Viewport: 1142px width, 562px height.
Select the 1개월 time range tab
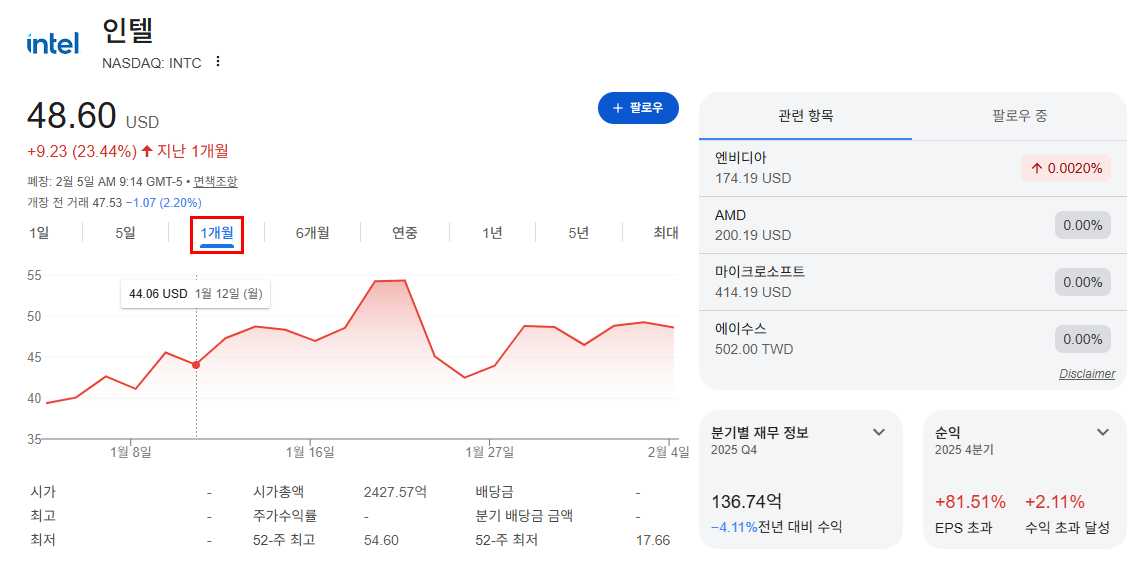point(216,233)
